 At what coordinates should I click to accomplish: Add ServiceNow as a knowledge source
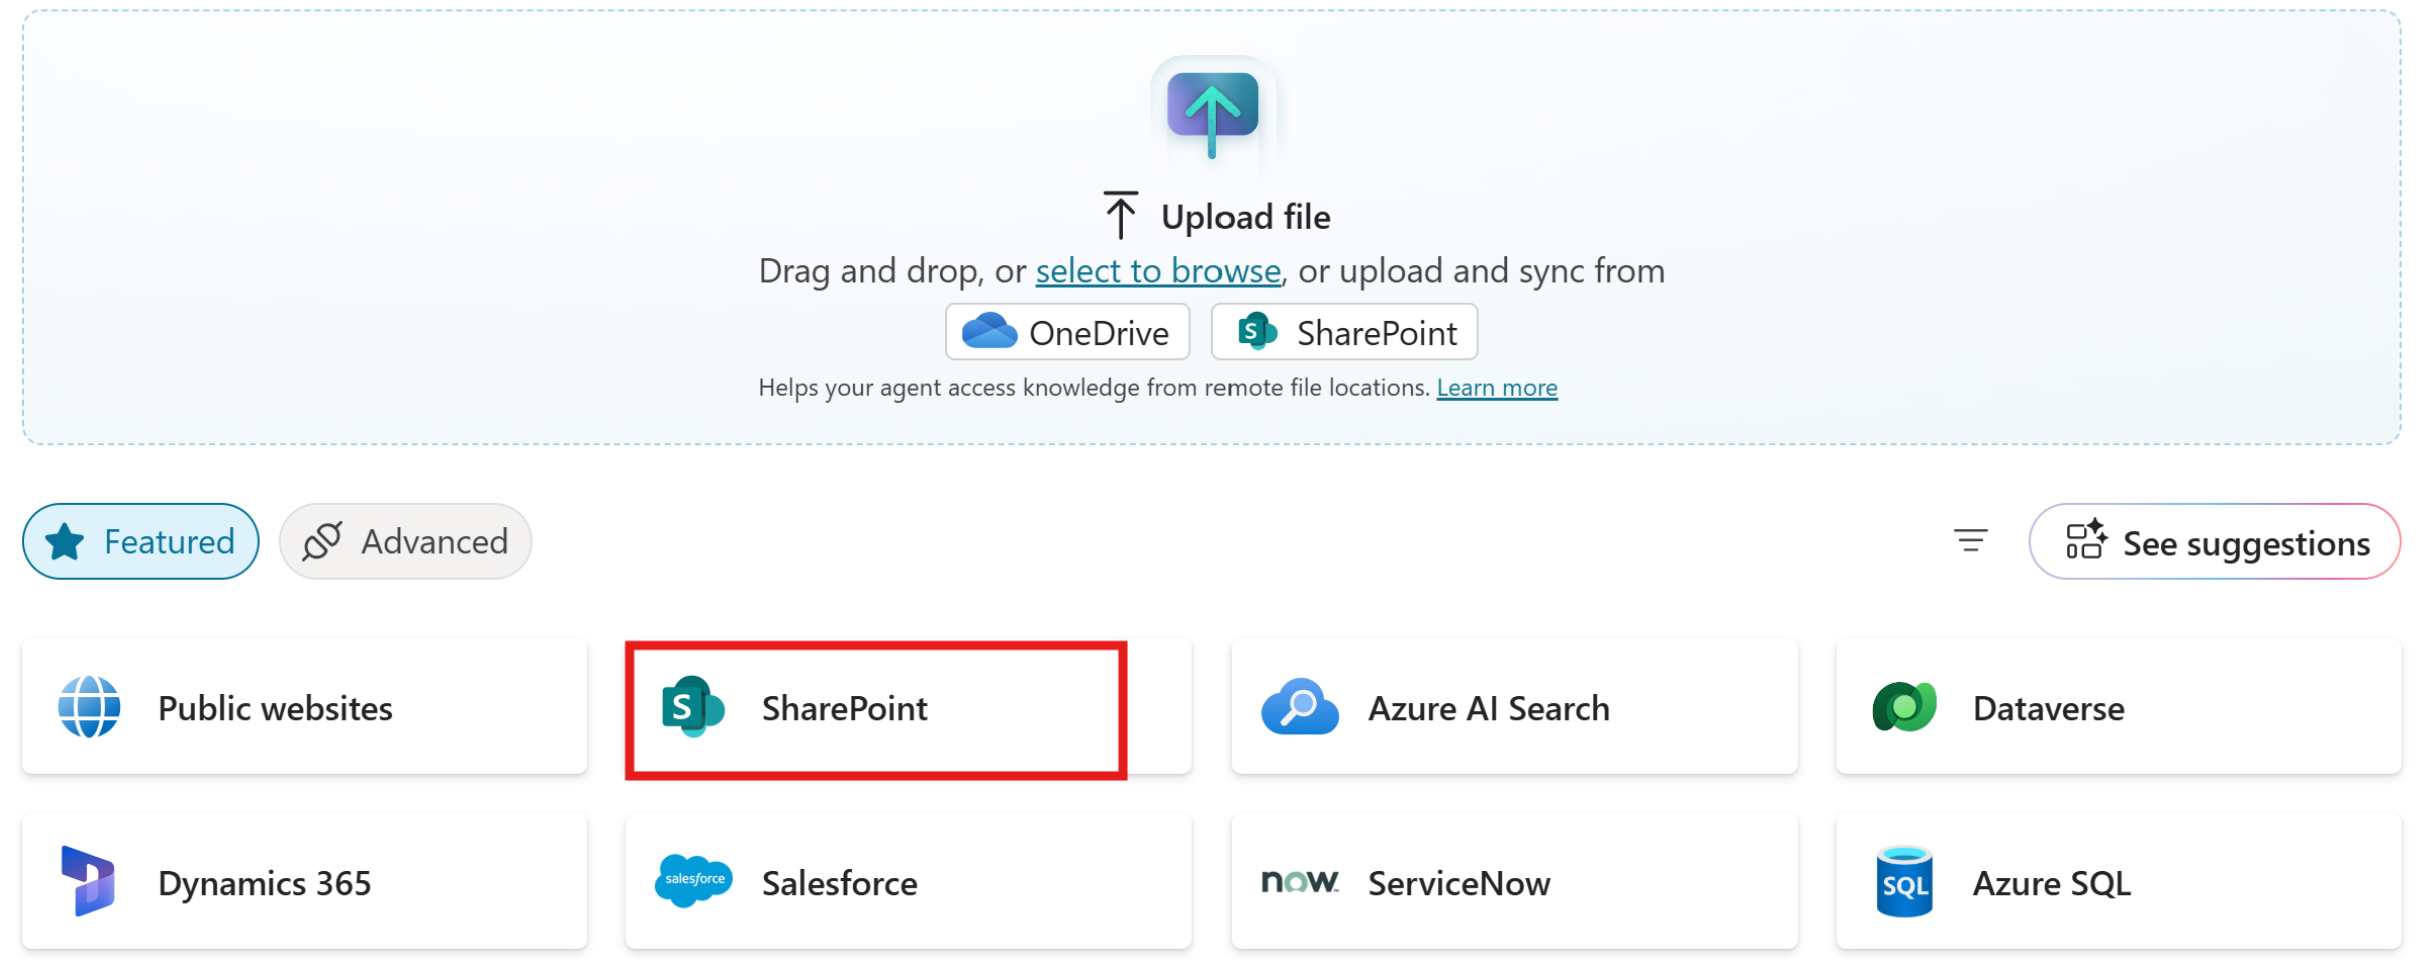(x=1512, y=882)
